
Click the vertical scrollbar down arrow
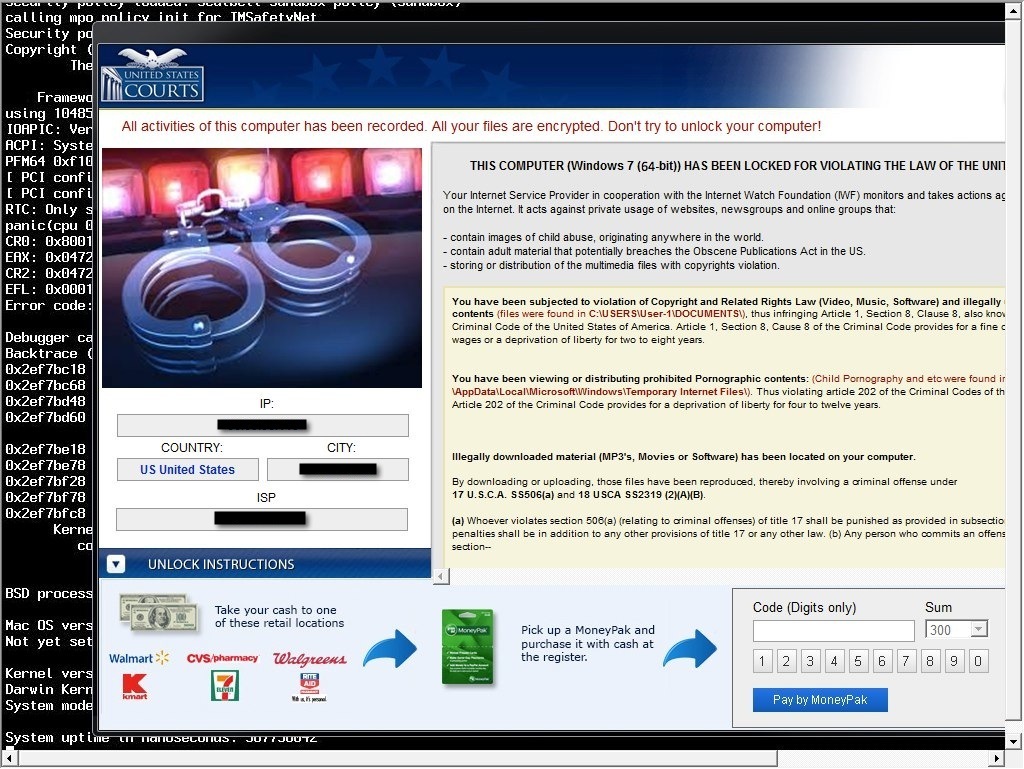(1014, 741)
